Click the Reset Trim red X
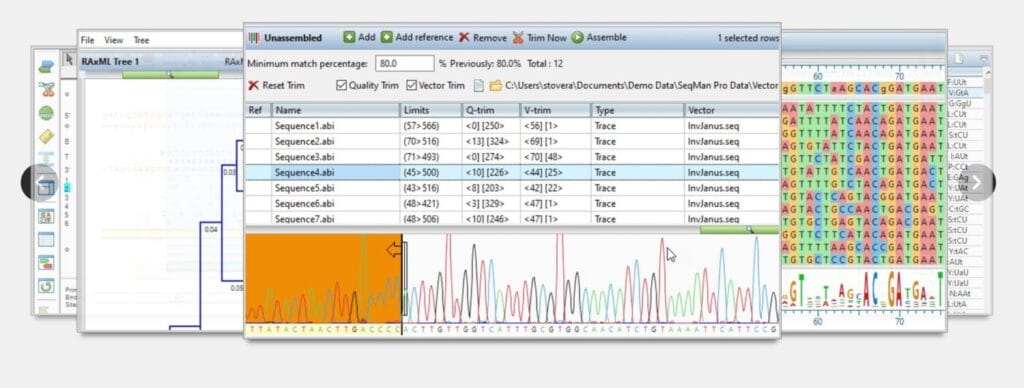The height and width of the screenshot is (388, 1024). (x=253, y=86)
